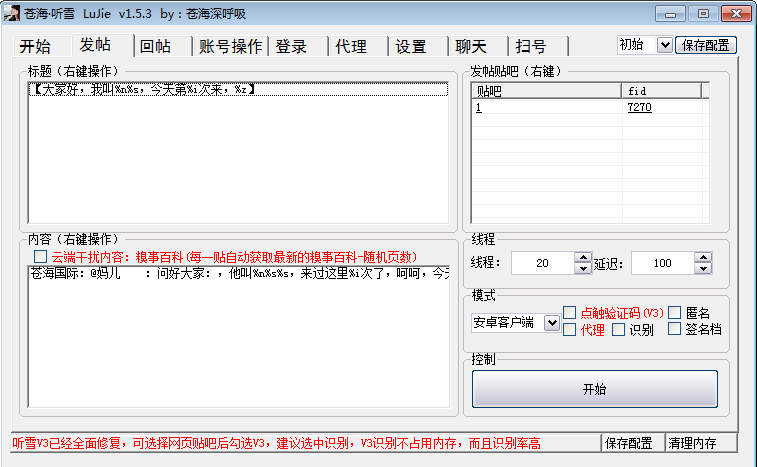Enable the 云端干扰内容 checkbox
The image size is (757, 467).
pos(41,256)
